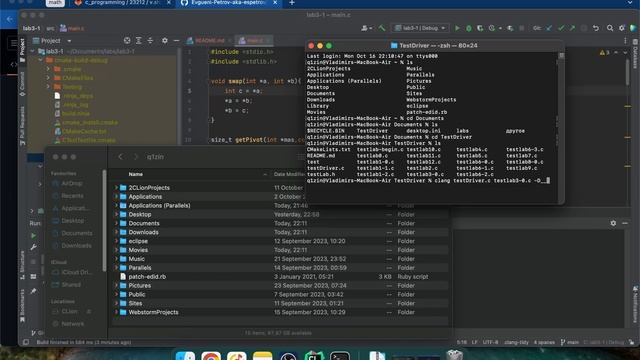The width and height of the screenshot is (640, 360).
Task: Open a new browser tab with plus
Action: [x=291, y=3]
